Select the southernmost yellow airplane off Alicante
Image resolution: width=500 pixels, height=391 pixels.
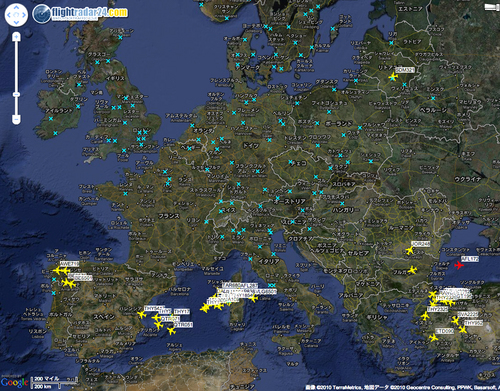(171, 331)
